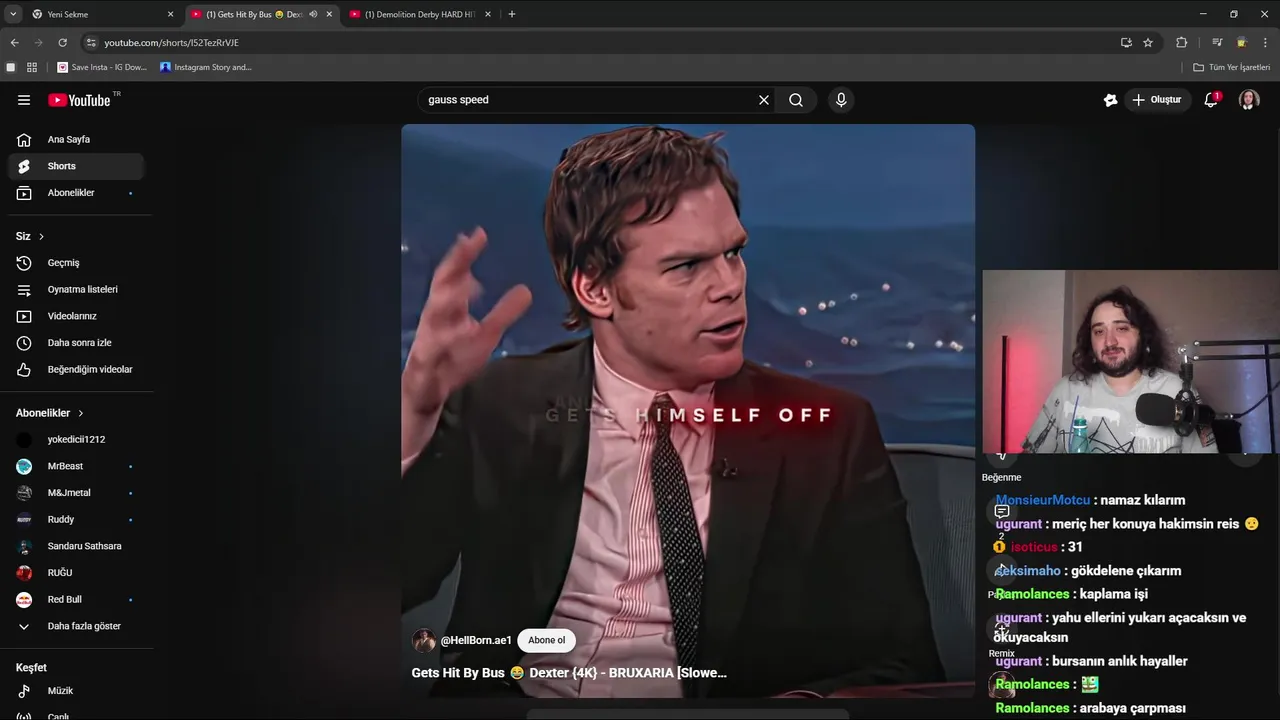Expand the Abonelikler heading chevron
The height and width of the screenshot is (720, 1280).
(x=81, y=413)
